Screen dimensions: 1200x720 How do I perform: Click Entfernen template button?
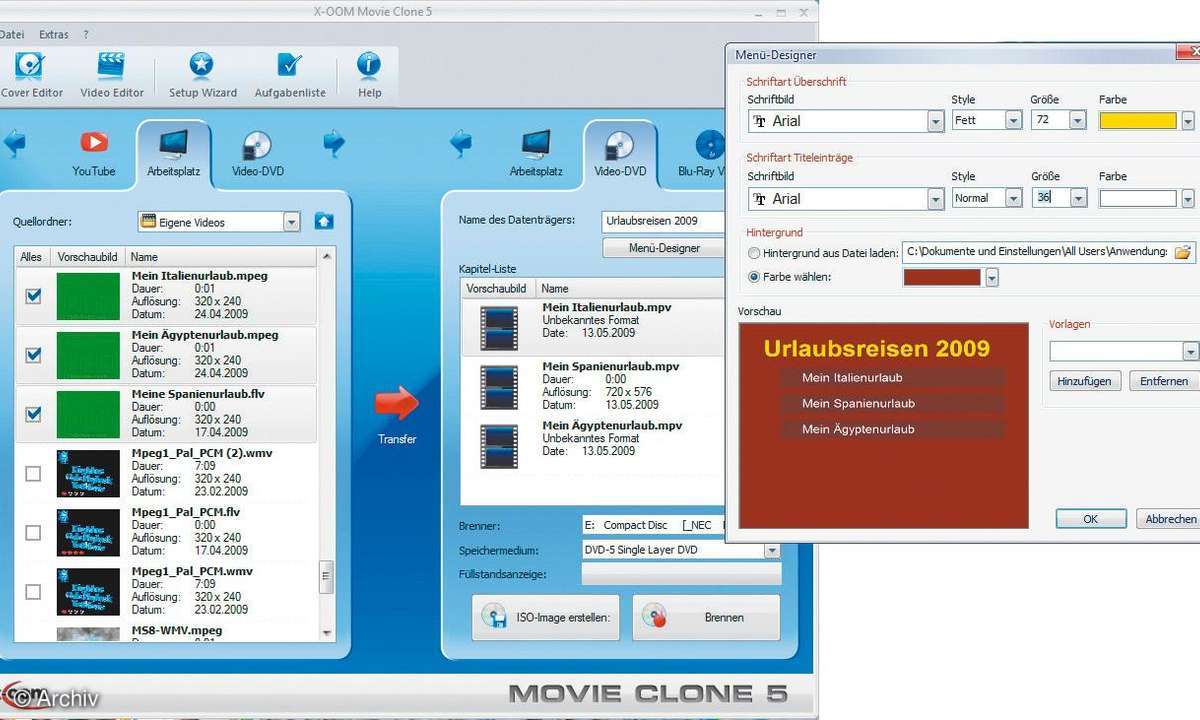(x=1164, y=381)
